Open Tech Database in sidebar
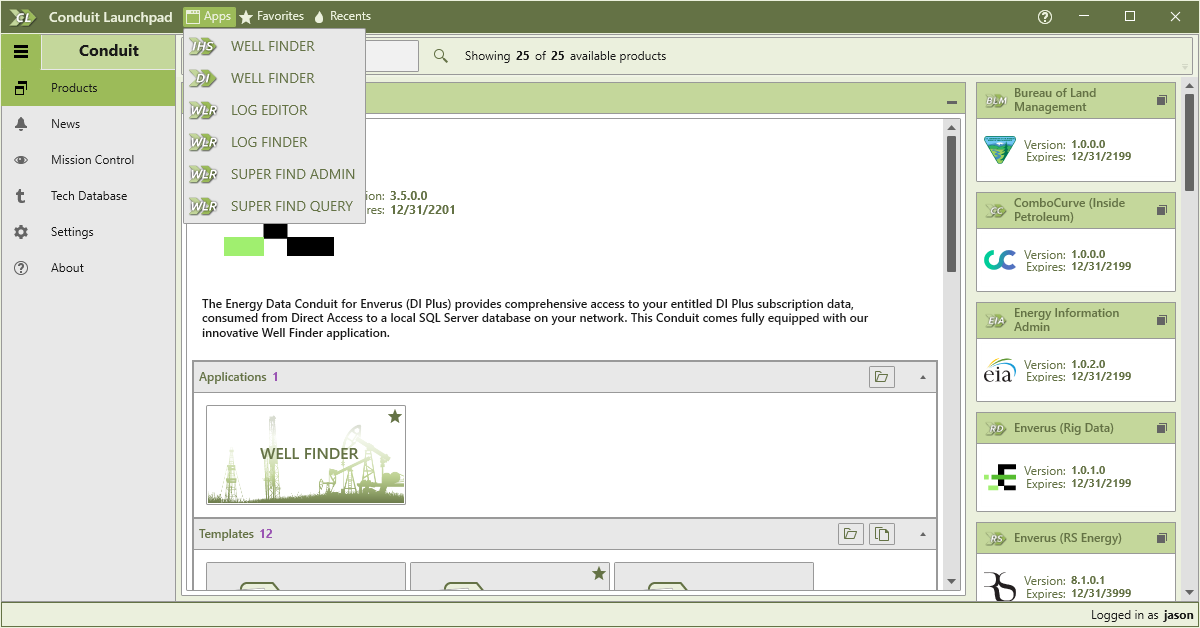The width and height of the screenshot is (1200, 628). click(x=88, y=196)
